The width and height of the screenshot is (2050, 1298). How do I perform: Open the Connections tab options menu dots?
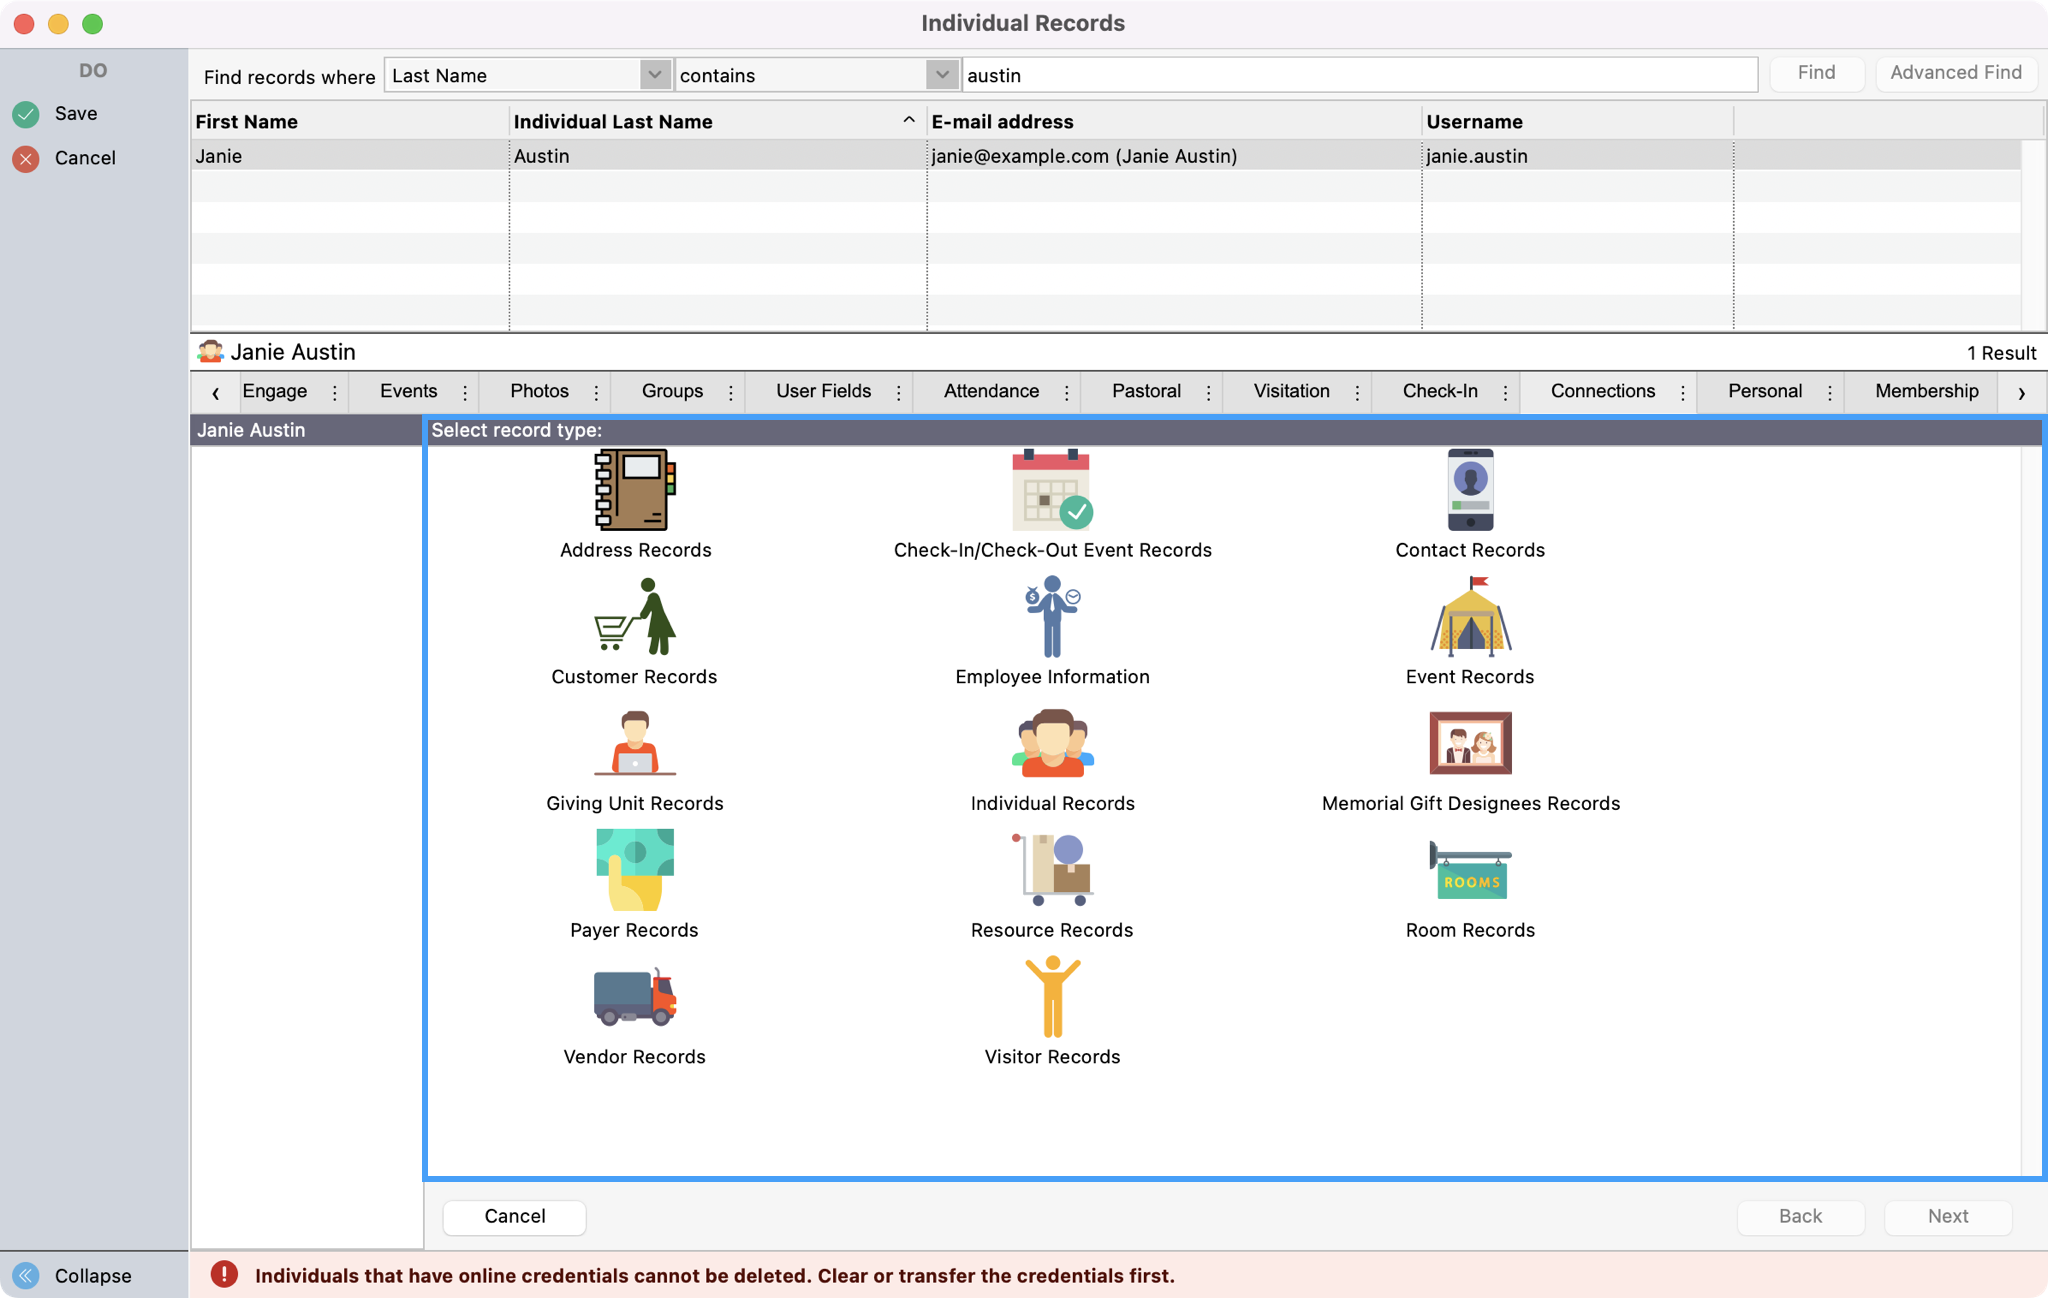1683,393
